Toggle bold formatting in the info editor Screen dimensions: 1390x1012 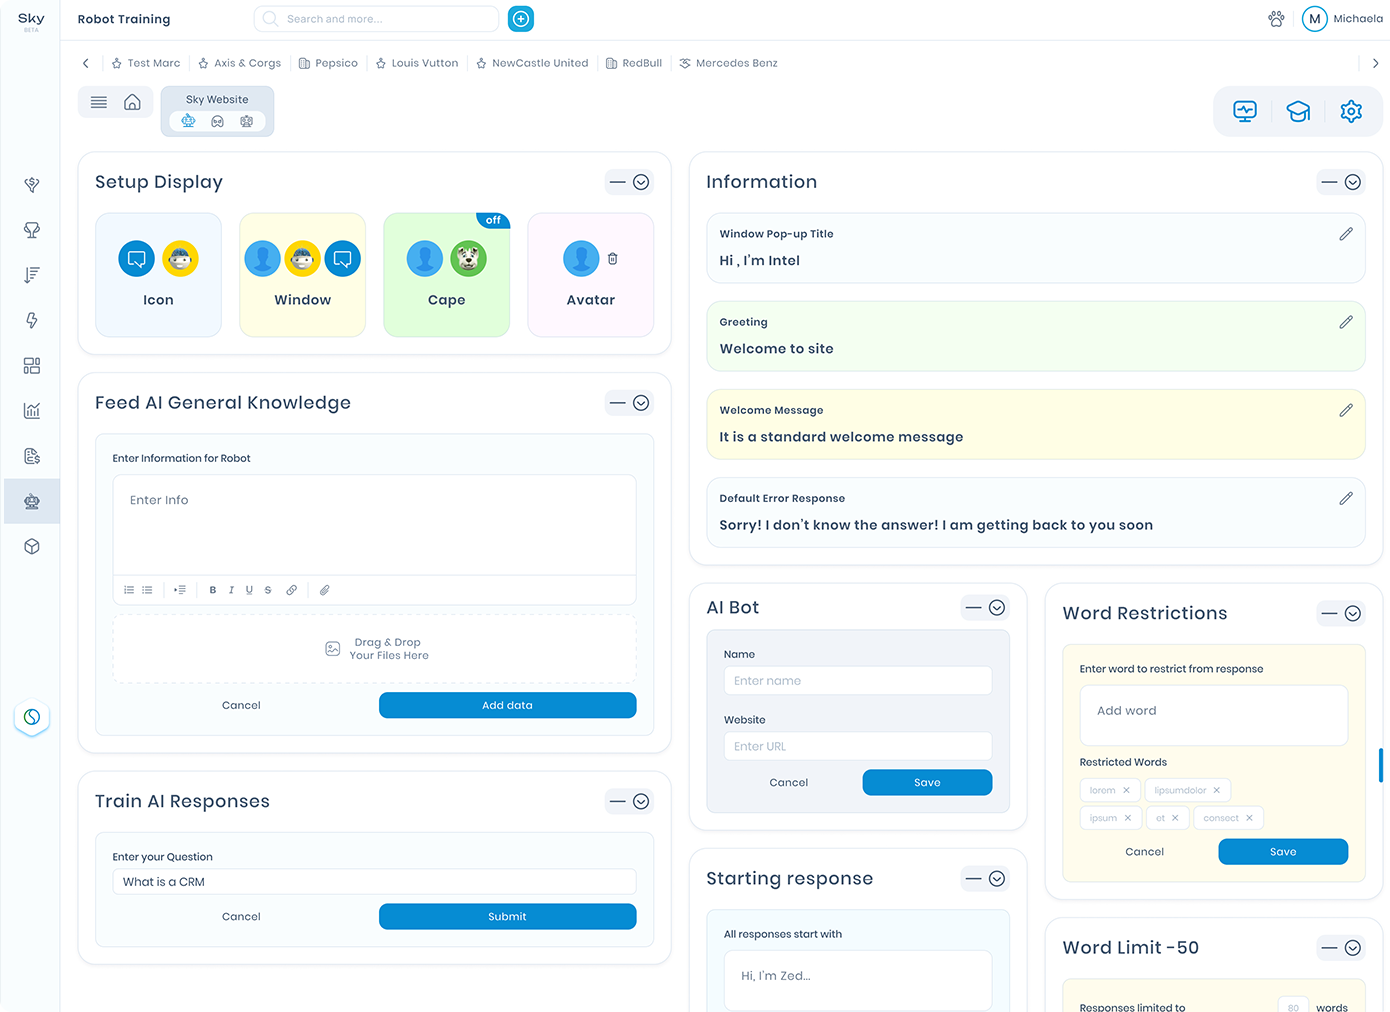point(213,590)
